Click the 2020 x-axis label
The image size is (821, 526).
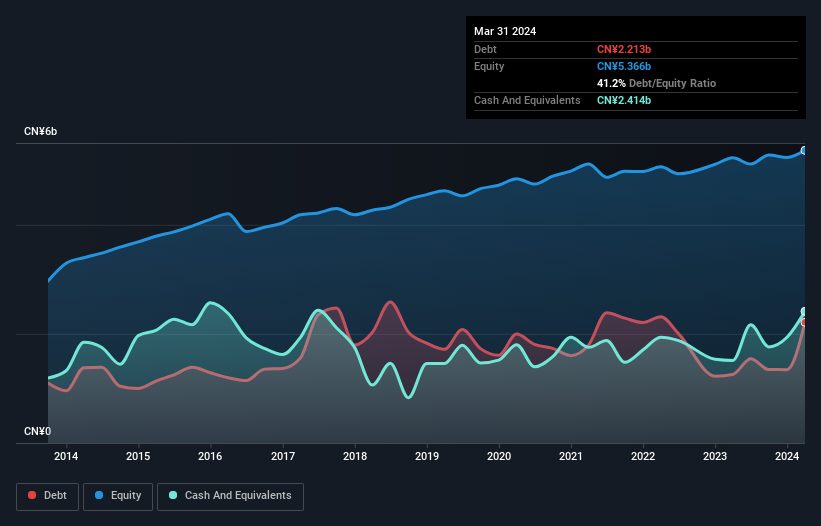pyautogui.click(x=499, y=457)
